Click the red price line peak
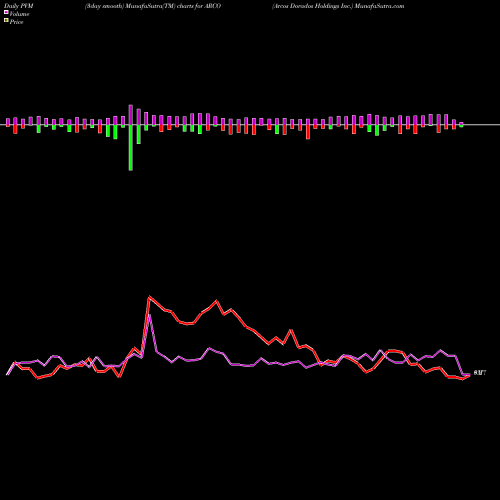The height and width of the screenshot is (500, 500). coord(149,297)
